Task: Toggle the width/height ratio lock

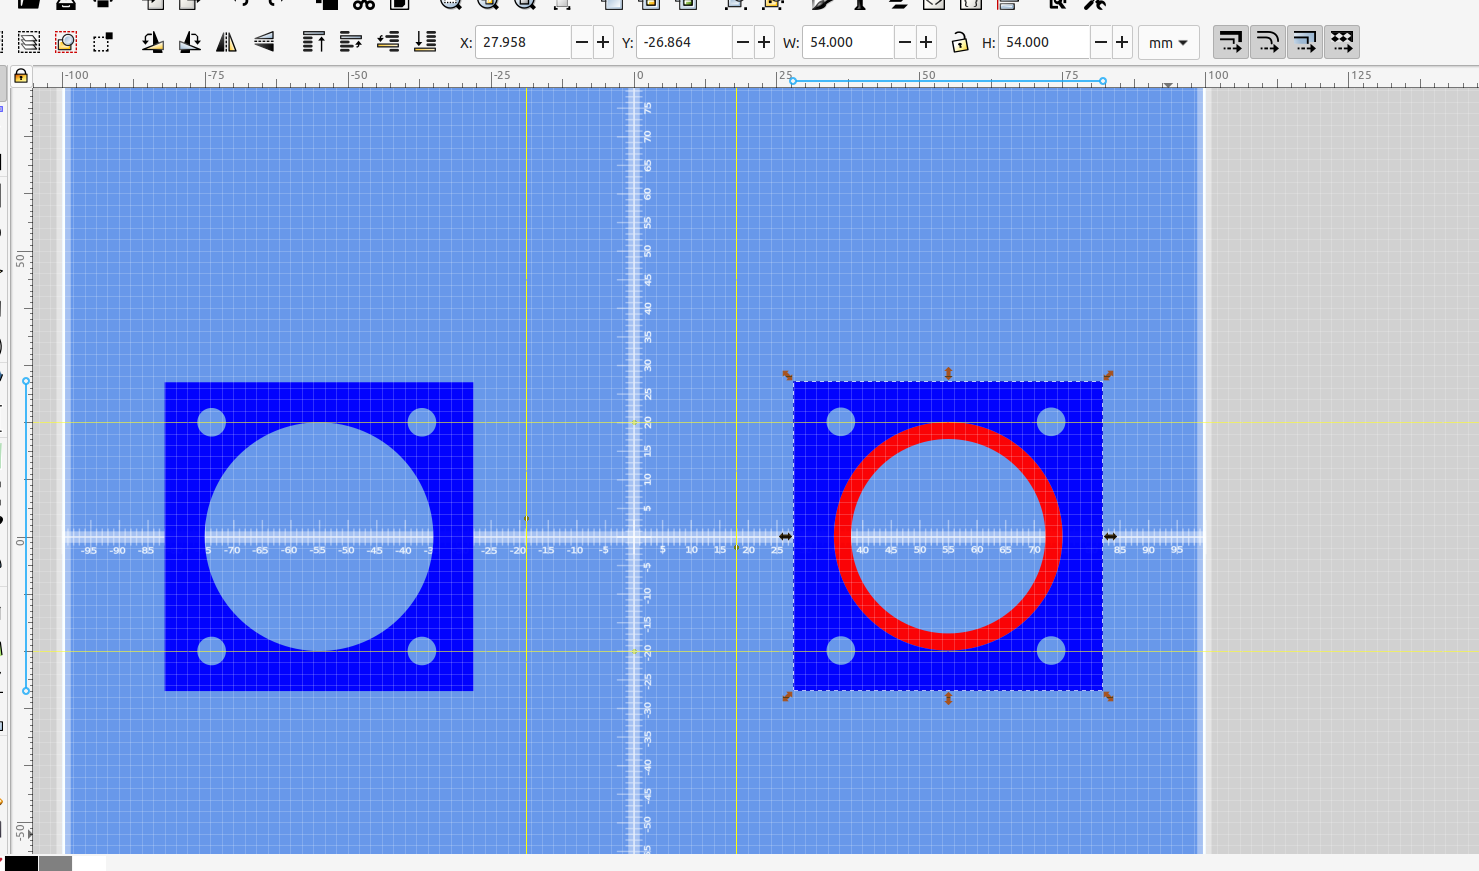Action: [x=960, y=42]
